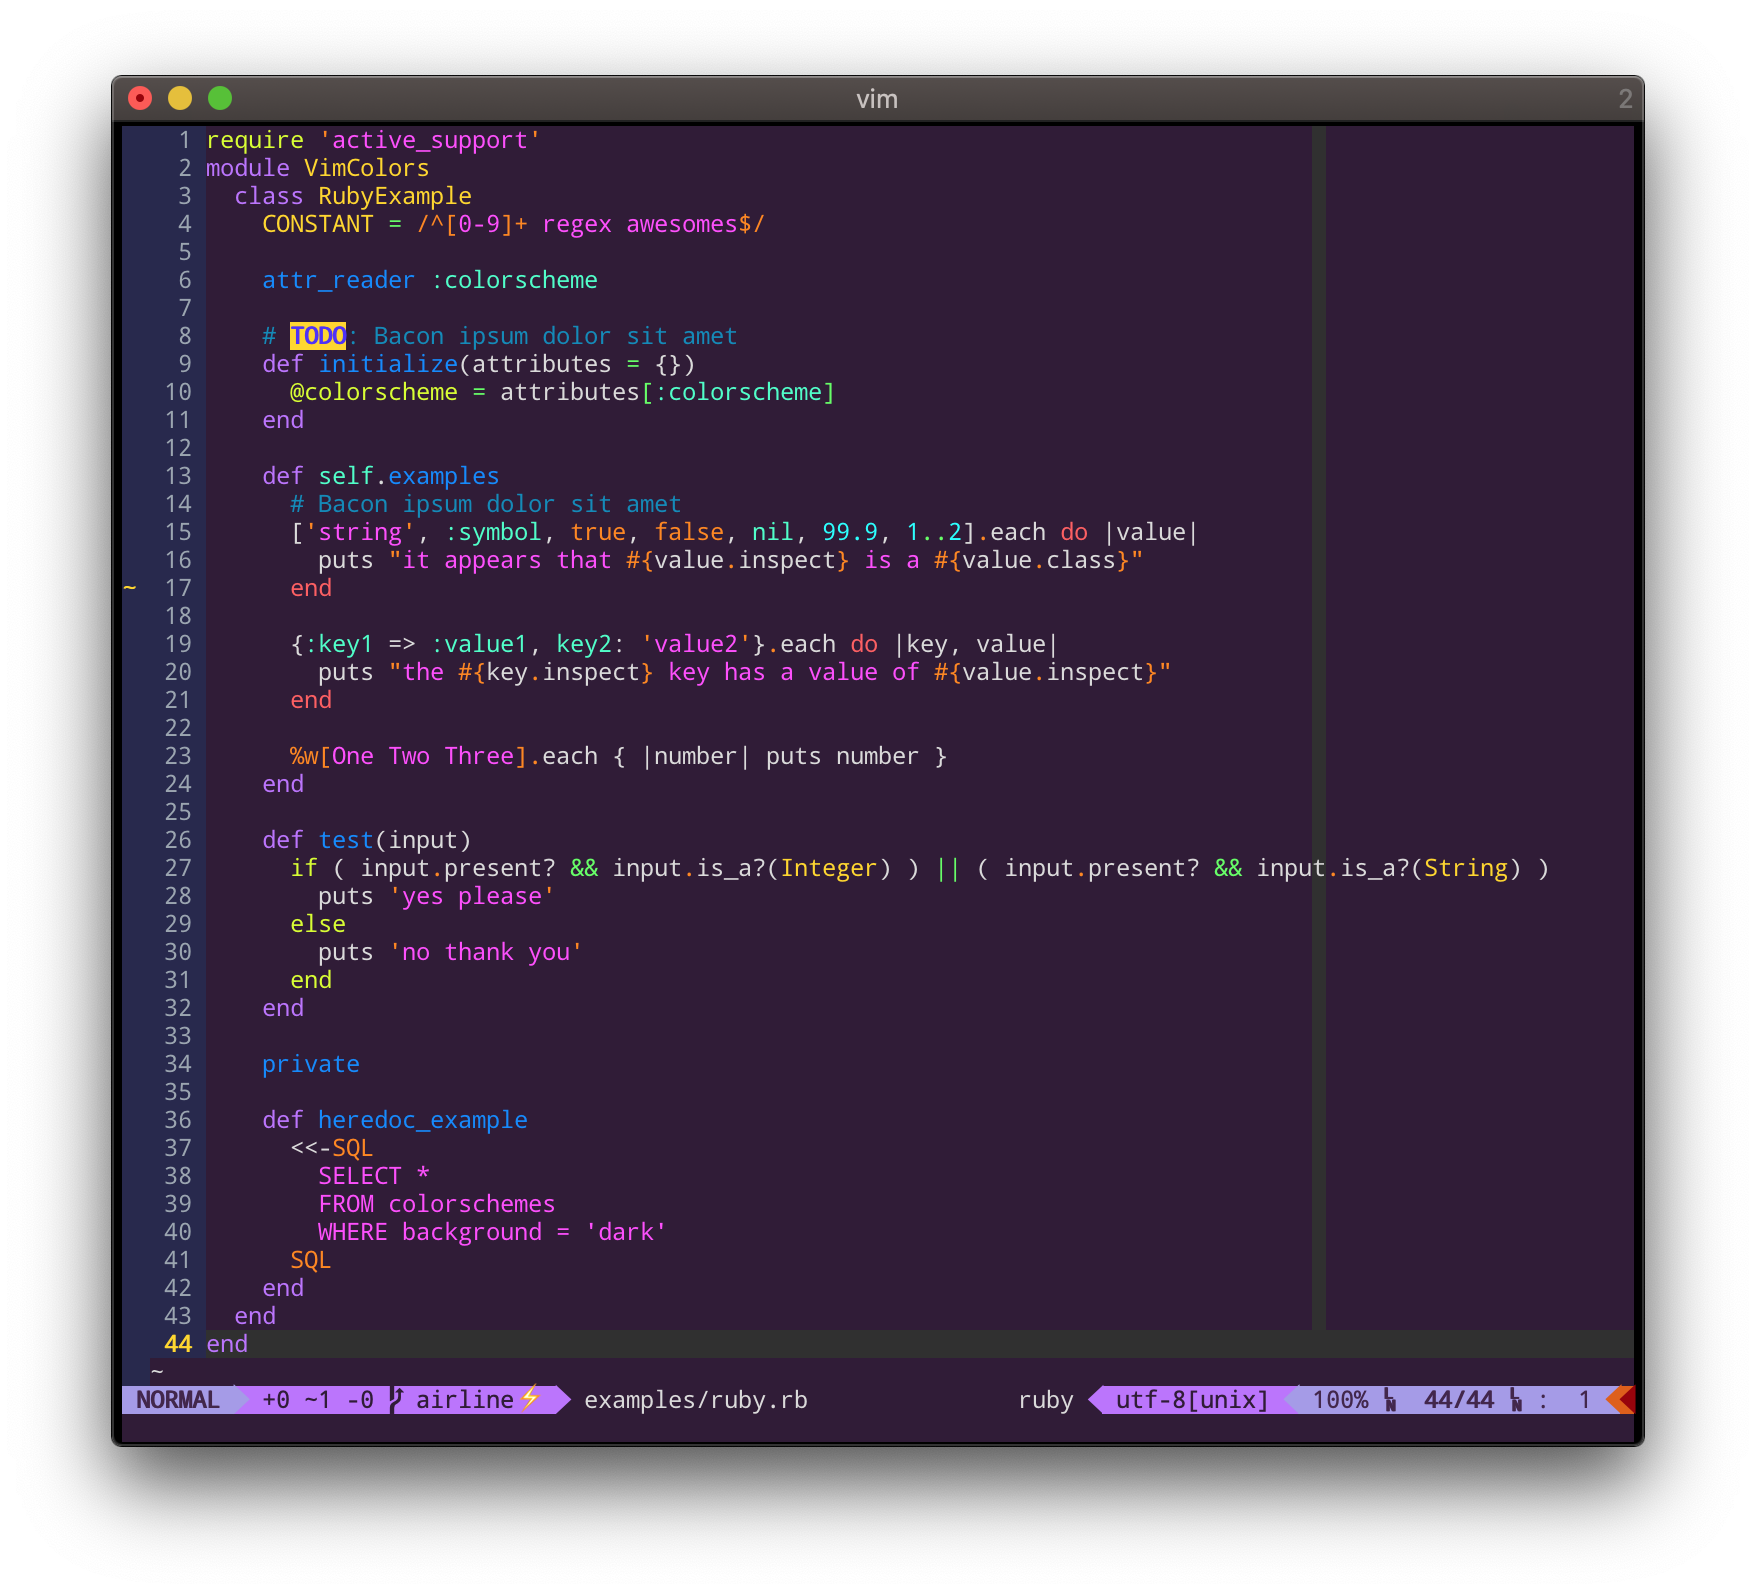
Task: Click the examples/ruby.rb filename in status line
Action: pyautogui.click(x=696, y=1400)
